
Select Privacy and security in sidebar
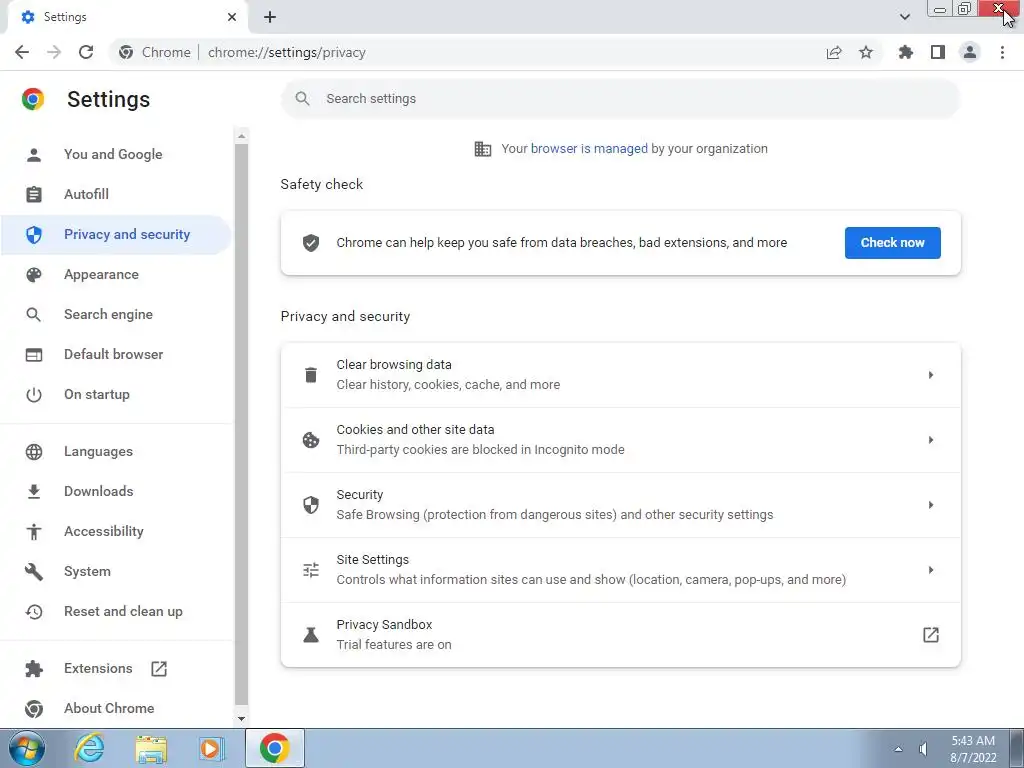pos(116,234)
